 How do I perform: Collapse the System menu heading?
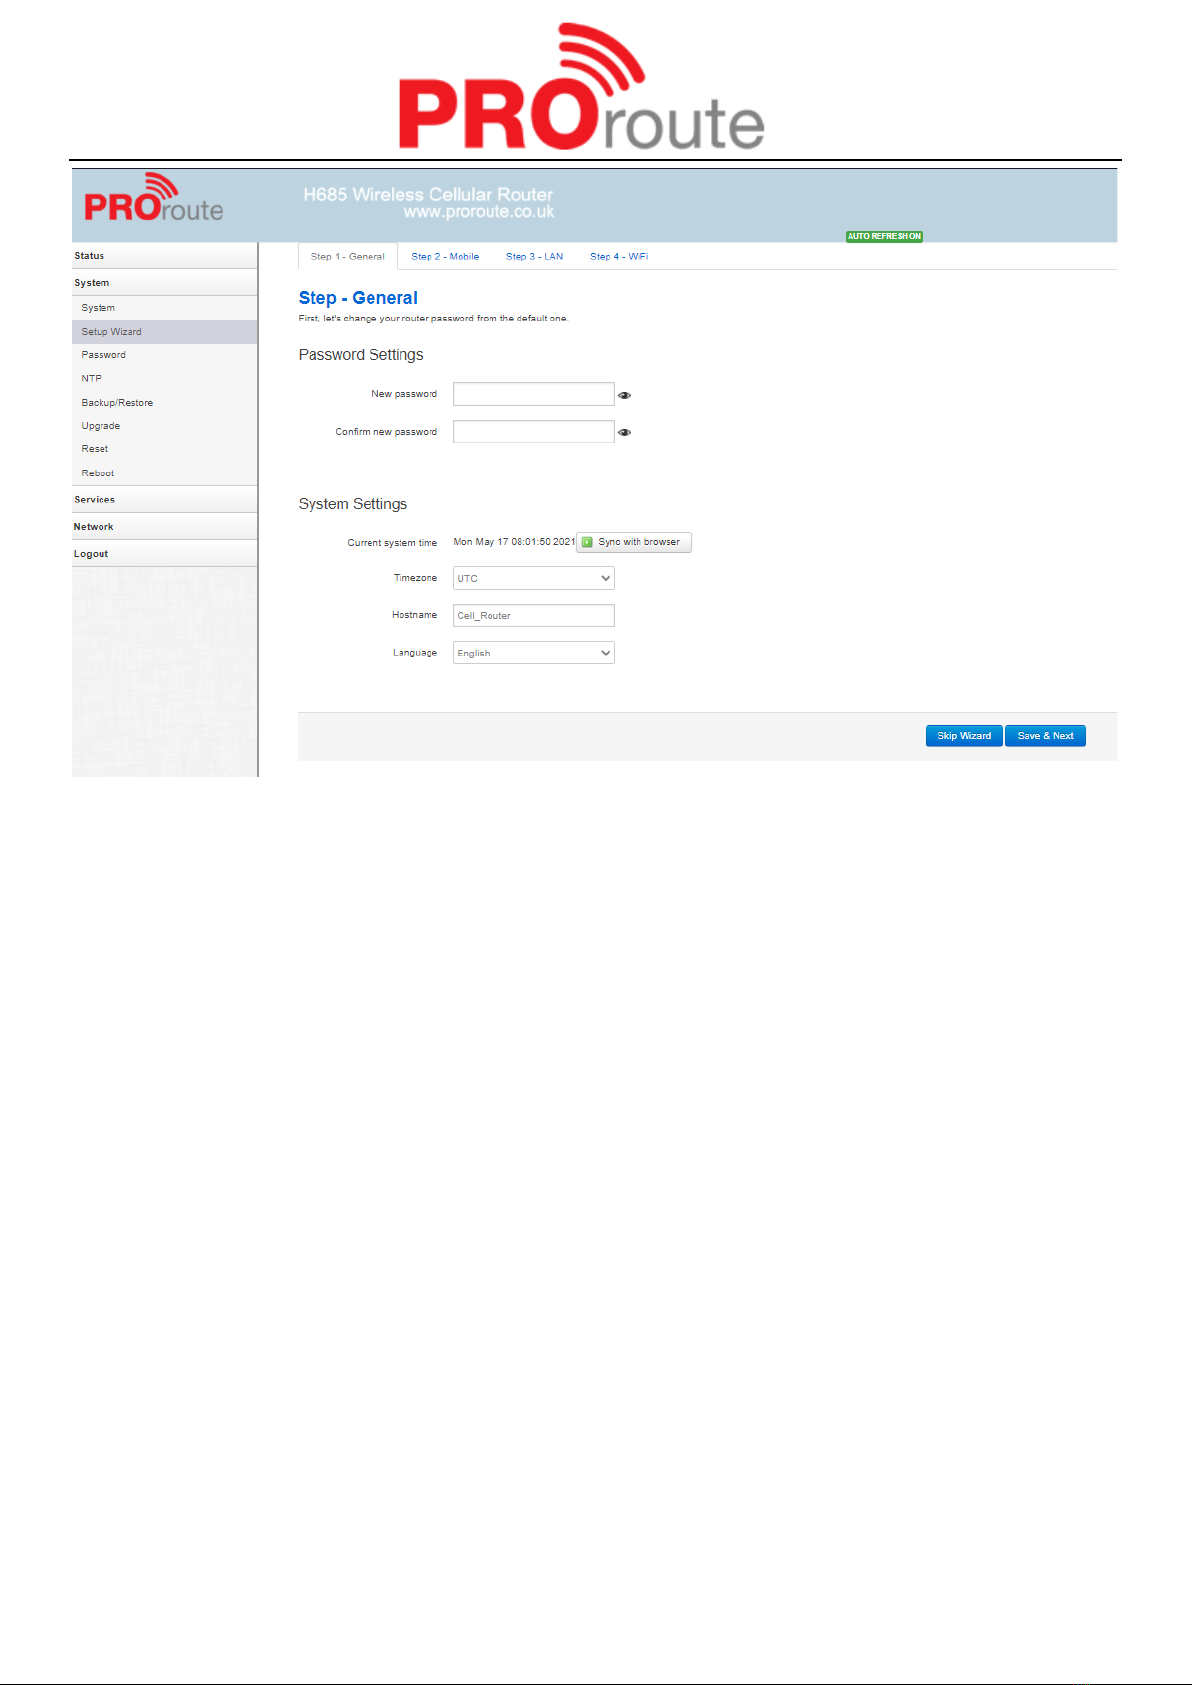pyautogui.click(x=165, y=283)
